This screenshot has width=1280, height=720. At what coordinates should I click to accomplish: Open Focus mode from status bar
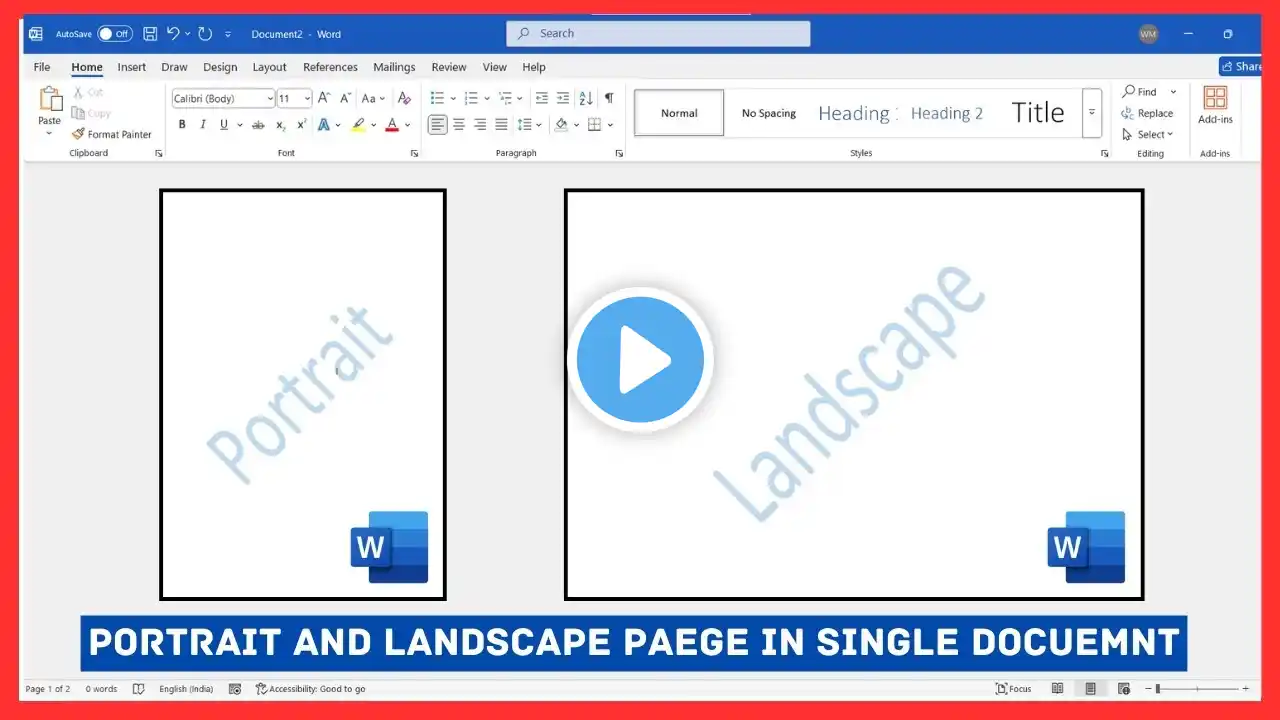(1013, 689)
